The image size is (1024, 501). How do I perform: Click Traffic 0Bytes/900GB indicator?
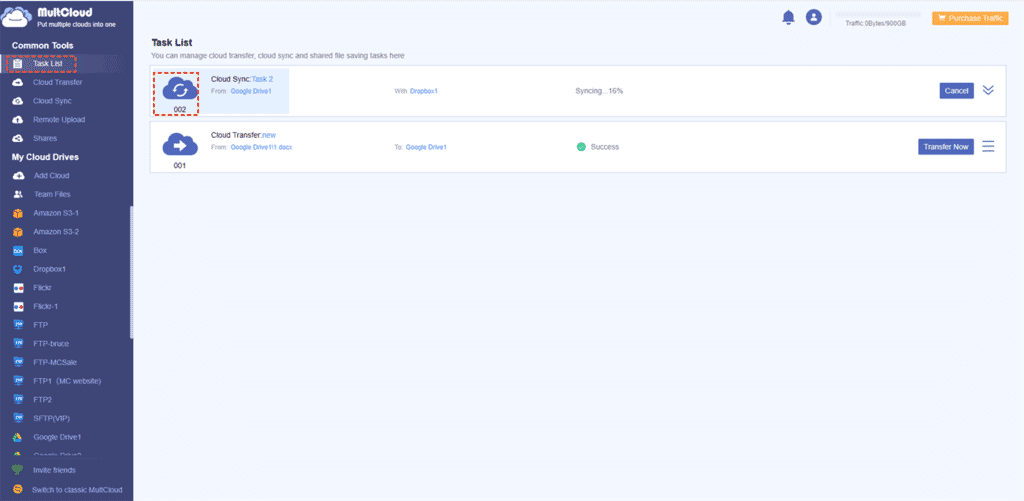[x=875, y=24]
